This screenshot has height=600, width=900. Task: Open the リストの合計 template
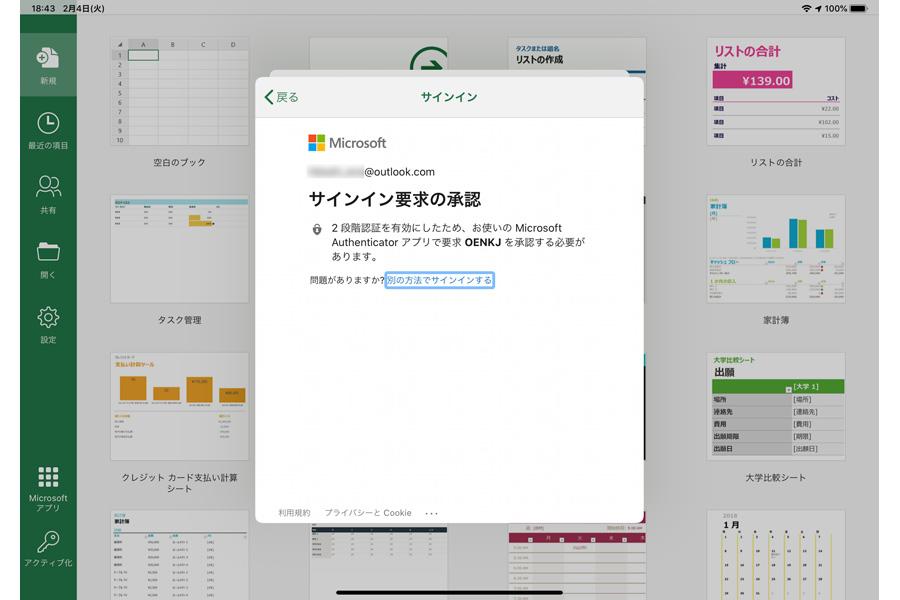[776, 92]
